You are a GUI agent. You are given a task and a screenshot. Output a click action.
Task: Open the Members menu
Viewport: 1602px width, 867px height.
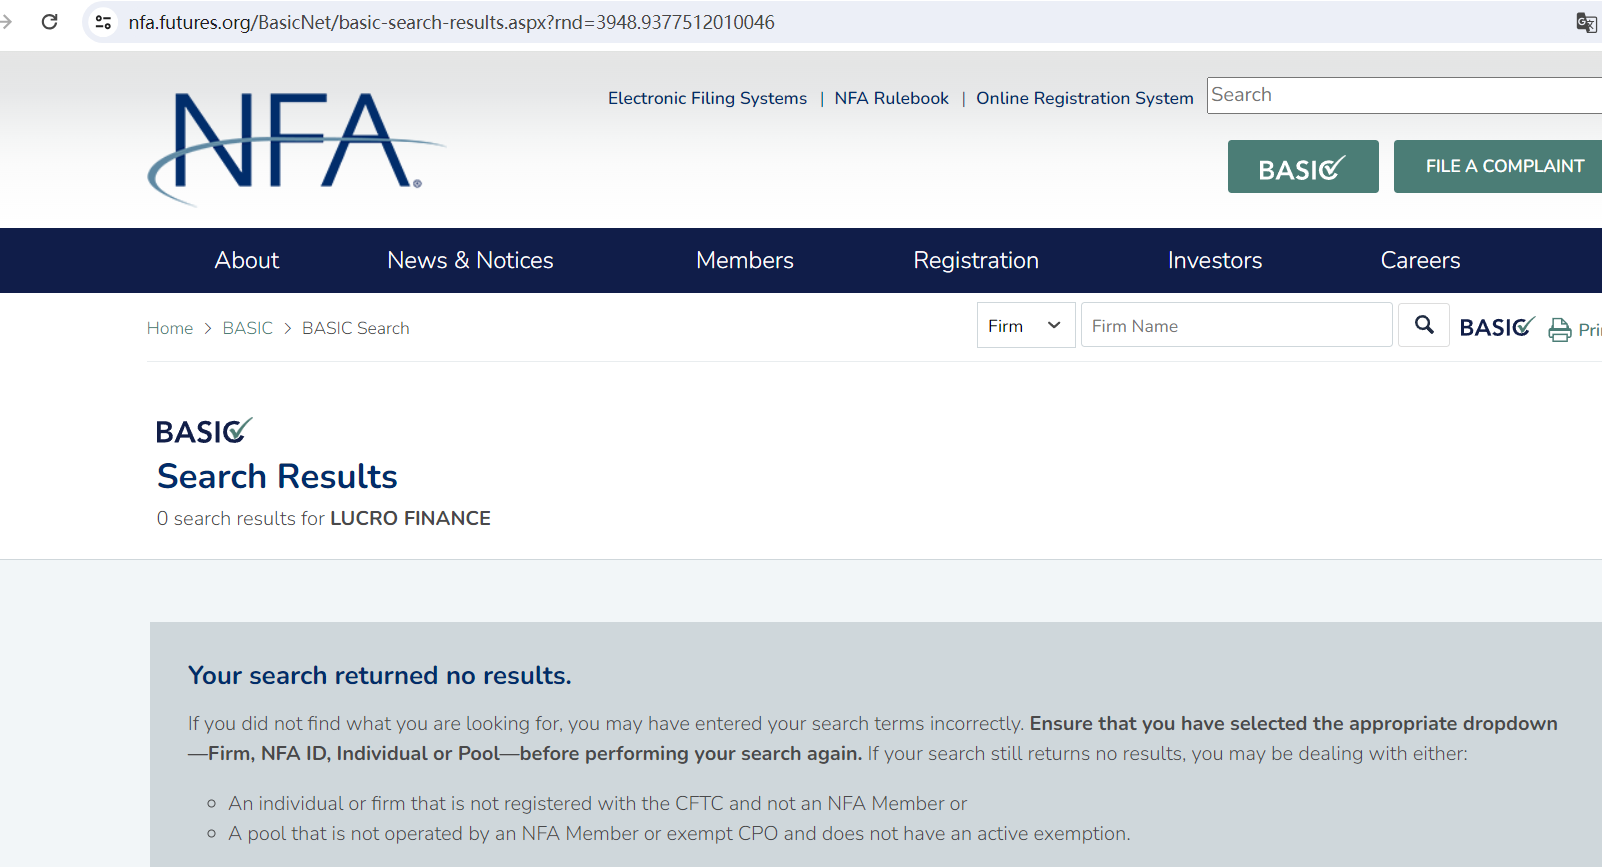click(x=745, y=260)
